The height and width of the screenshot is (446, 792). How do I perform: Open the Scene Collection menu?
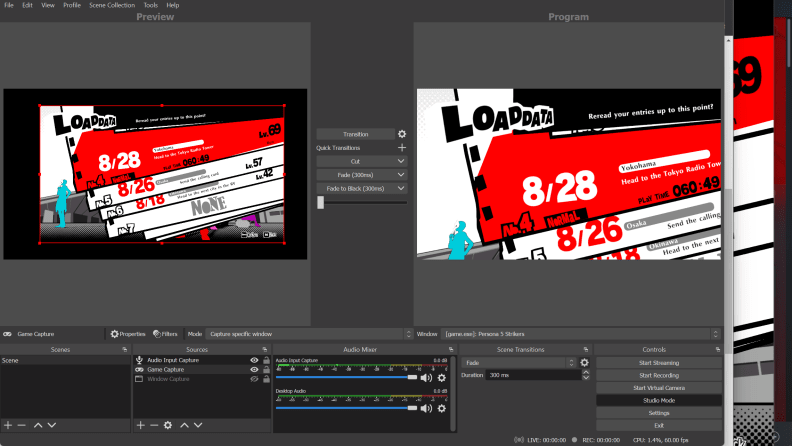(112, 5)
